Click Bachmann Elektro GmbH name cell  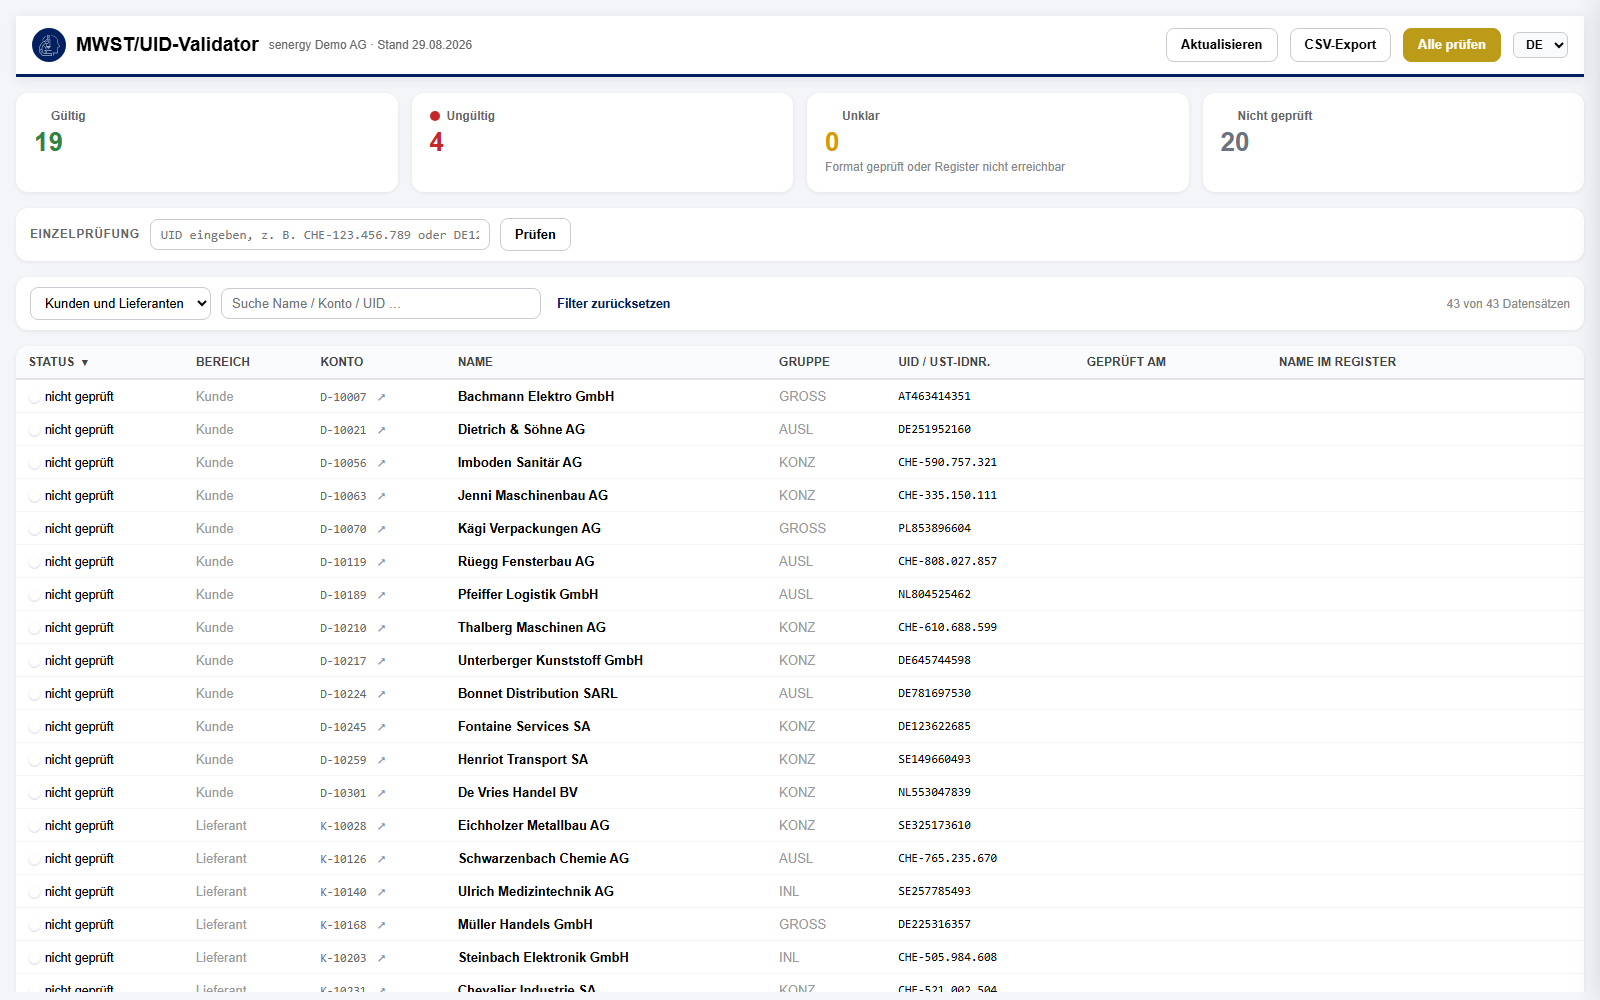tap(536, 397)
